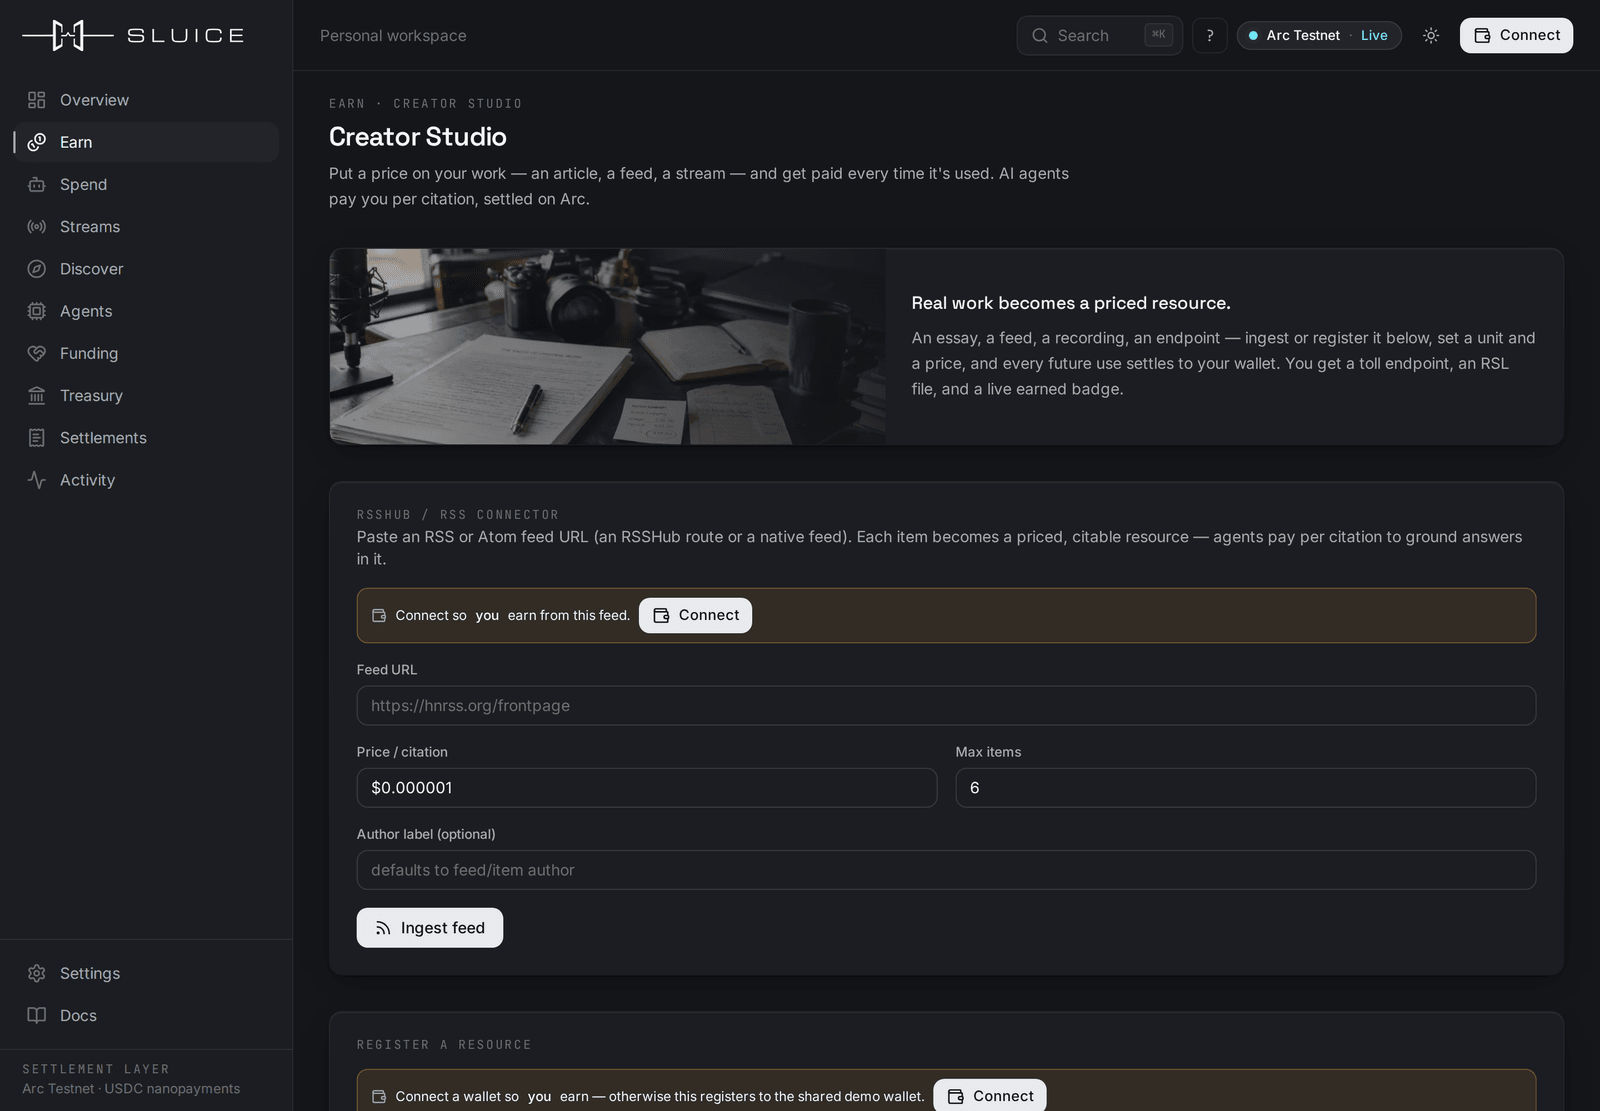This screenshot has height=1111, width=1600.
Task: Open Streams from the sidebar
Action: [x=146, y=227]
